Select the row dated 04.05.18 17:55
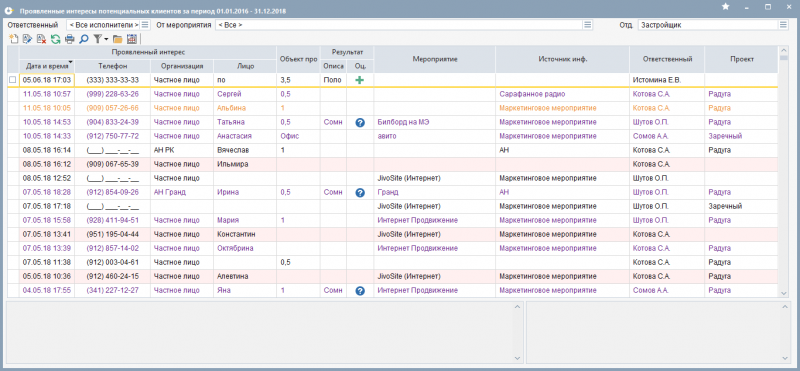The image size is (800, 371). click(393, 290)
